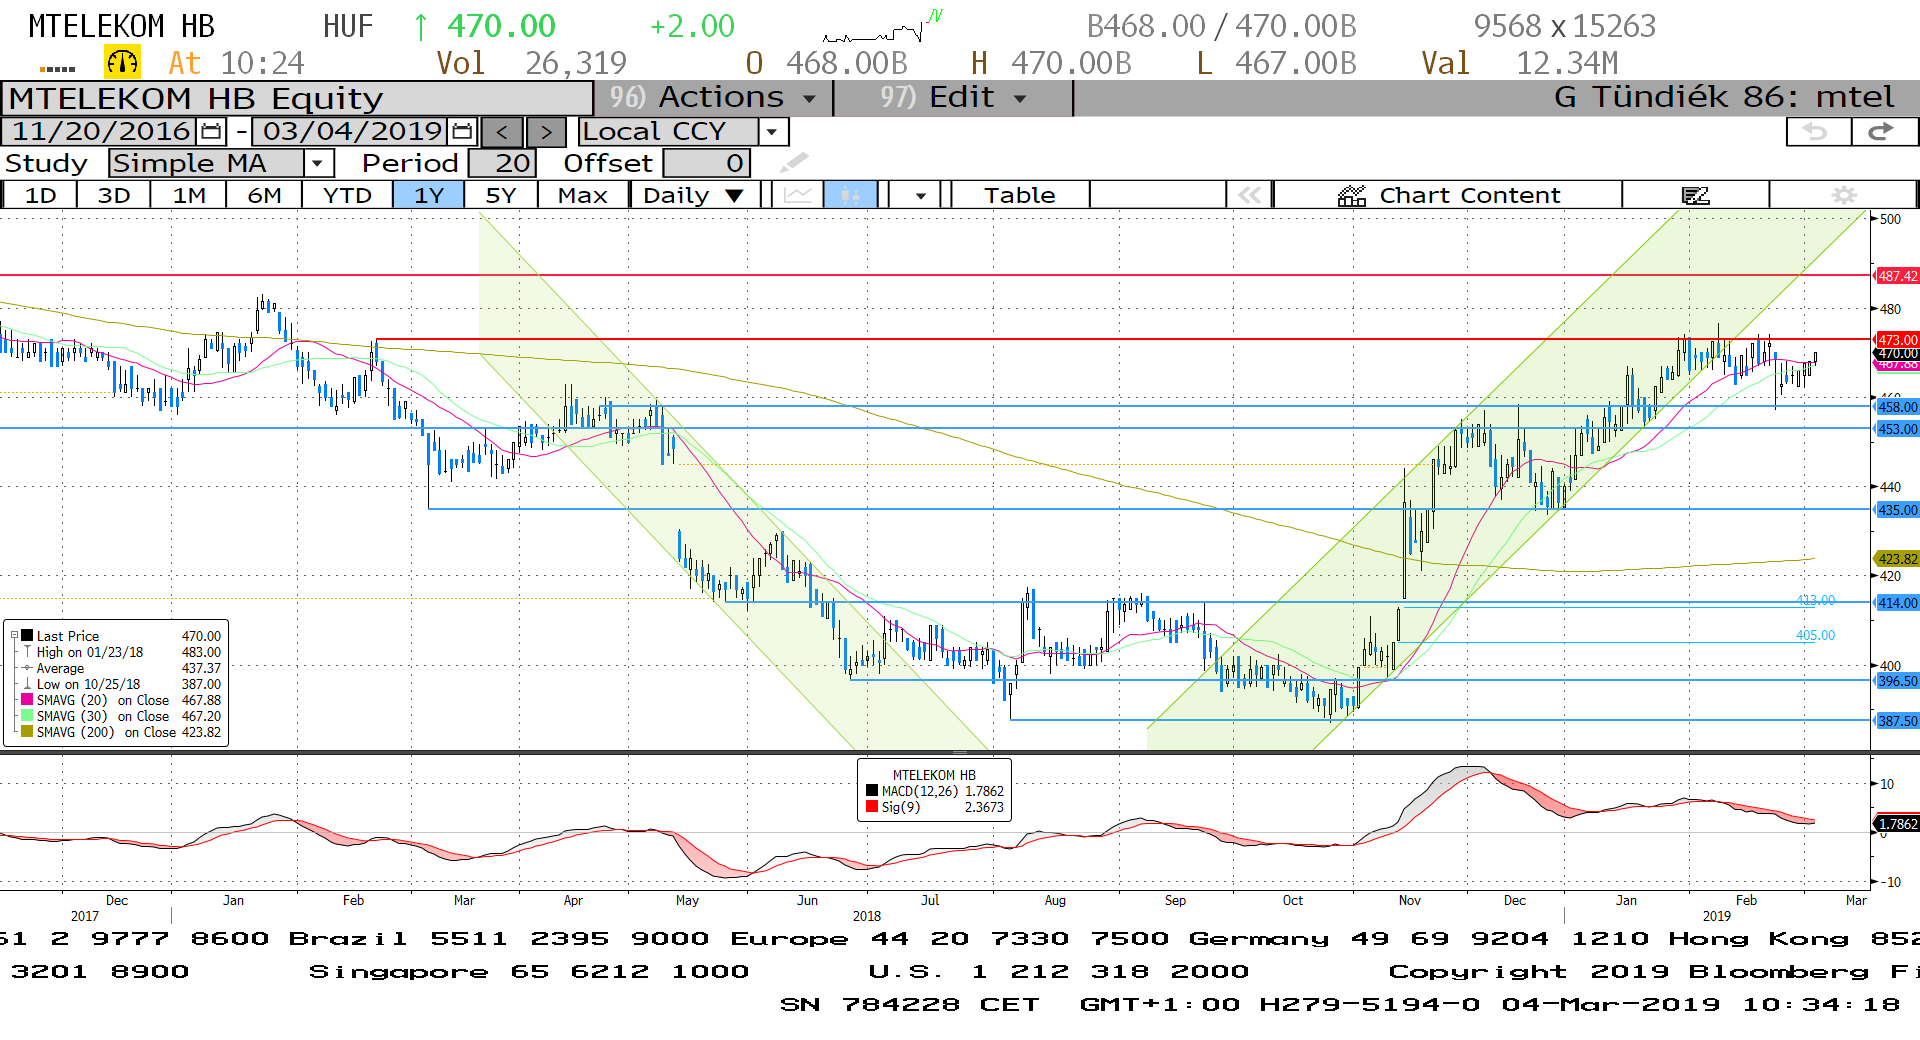Open the Edit dropdown menu
The height and width of the screenshot is (1040, 1920).
click(953, 98)
